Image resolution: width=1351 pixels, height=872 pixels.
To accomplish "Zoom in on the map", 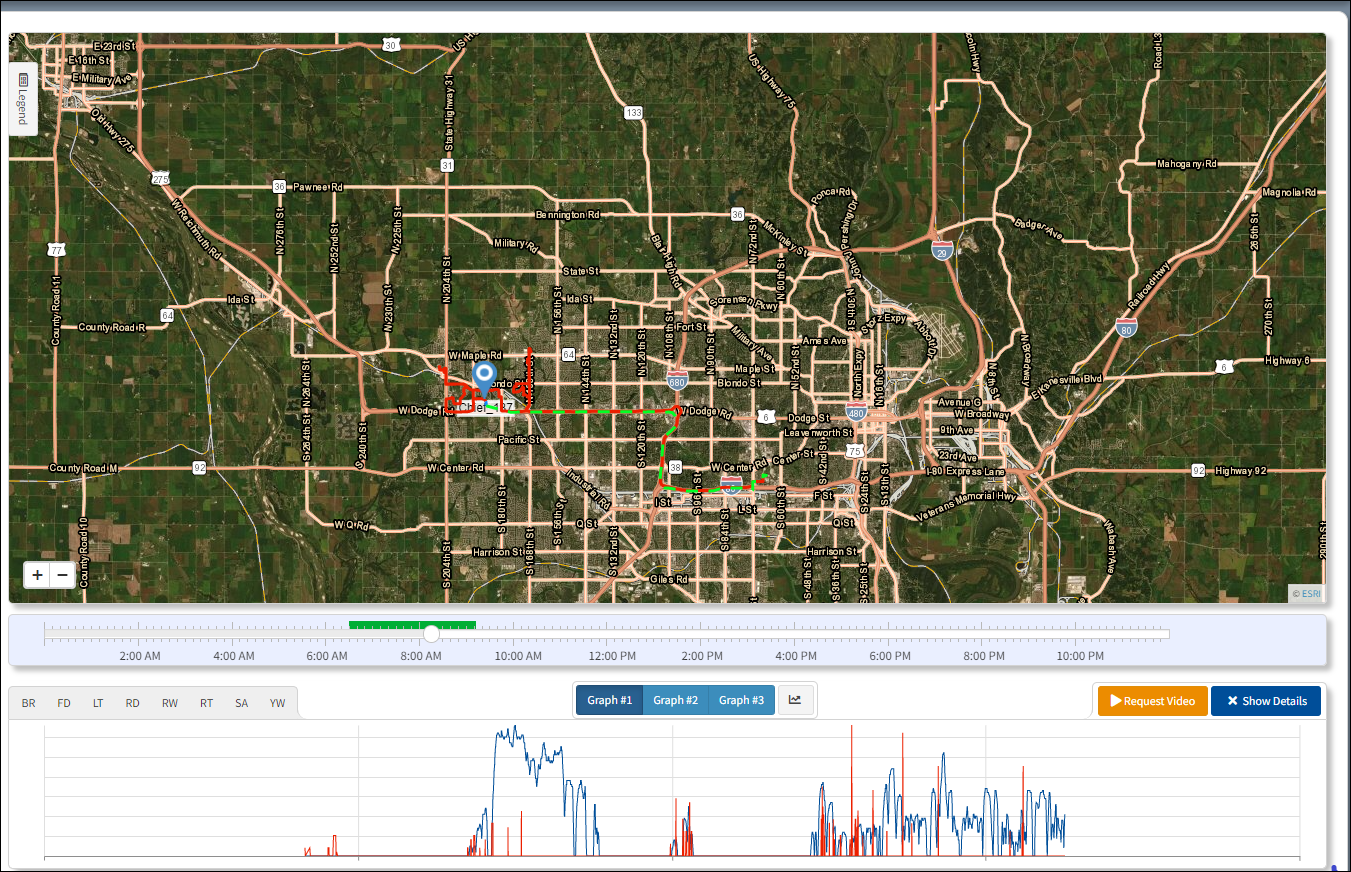I will click(x=37, y=575).
